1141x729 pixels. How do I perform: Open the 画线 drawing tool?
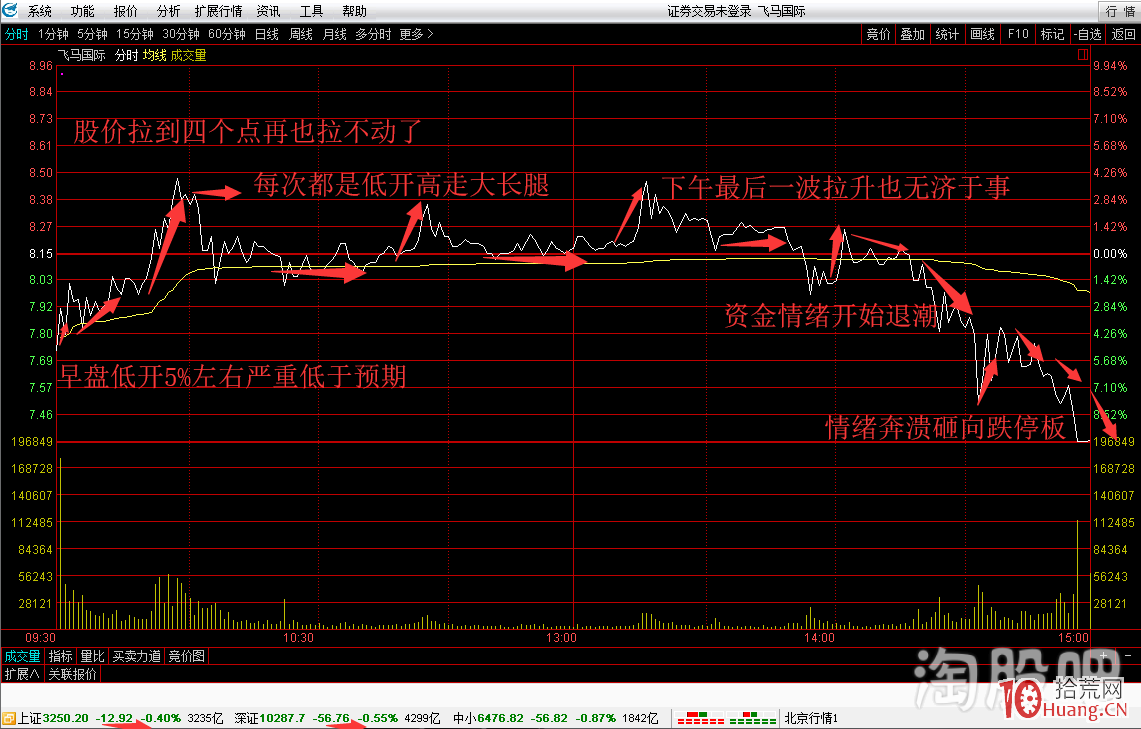point(981,33)
